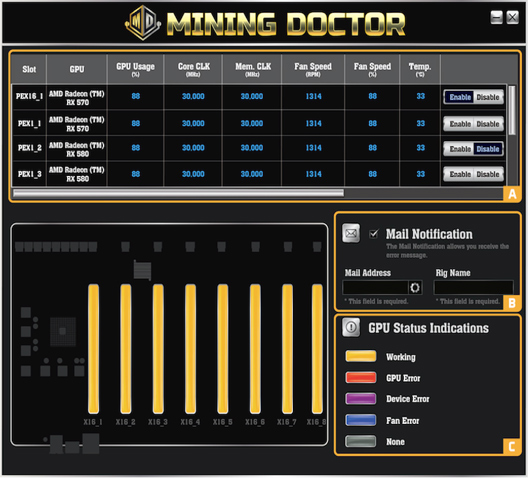This screenshot has width=528, height=478.
Task: Click the Fan Speed (RPM) column header
Action: pyautogui.click(x=313, y=69)
